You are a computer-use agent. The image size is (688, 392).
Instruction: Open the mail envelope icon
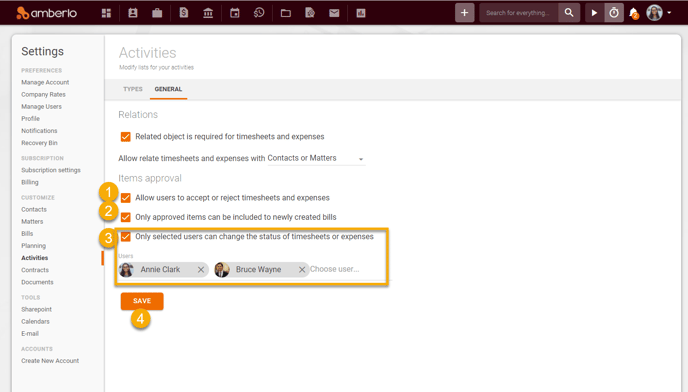point(334,13)
